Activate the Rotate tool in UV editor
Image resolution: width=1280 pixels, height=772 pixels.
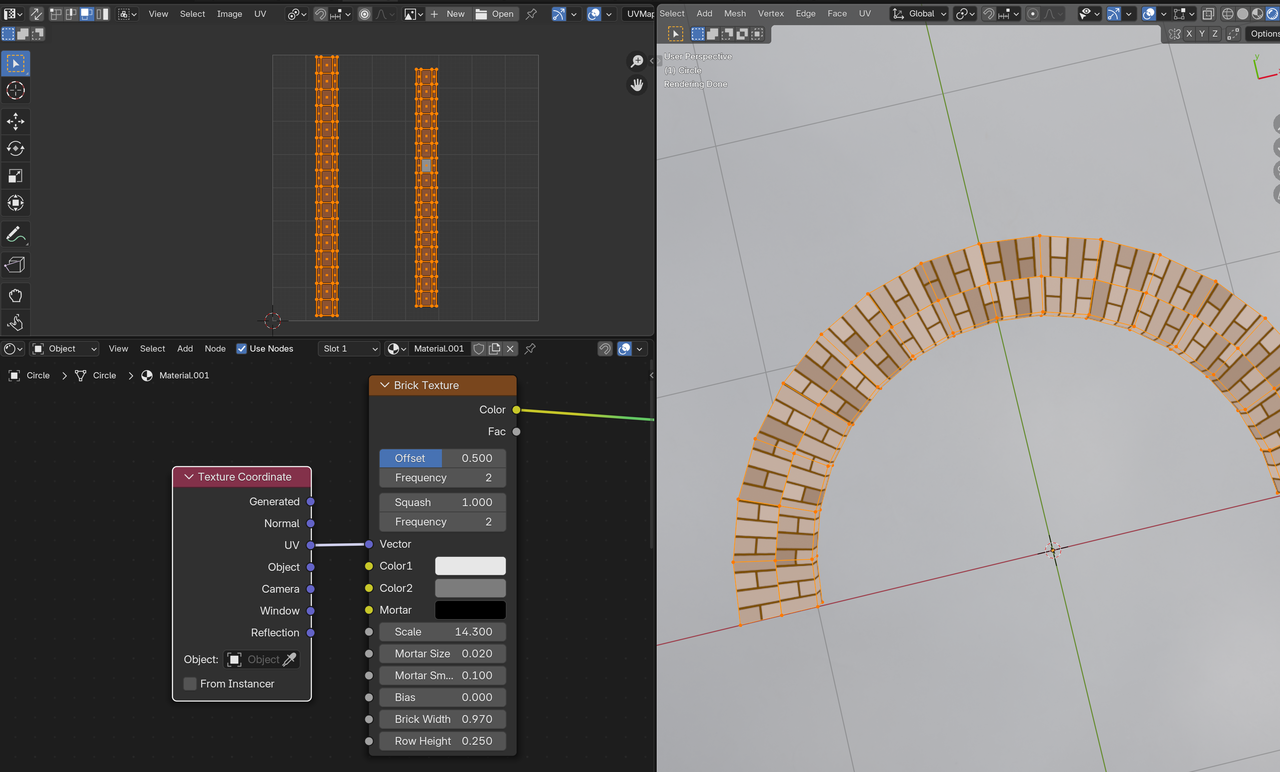click(x=16, y=148)
